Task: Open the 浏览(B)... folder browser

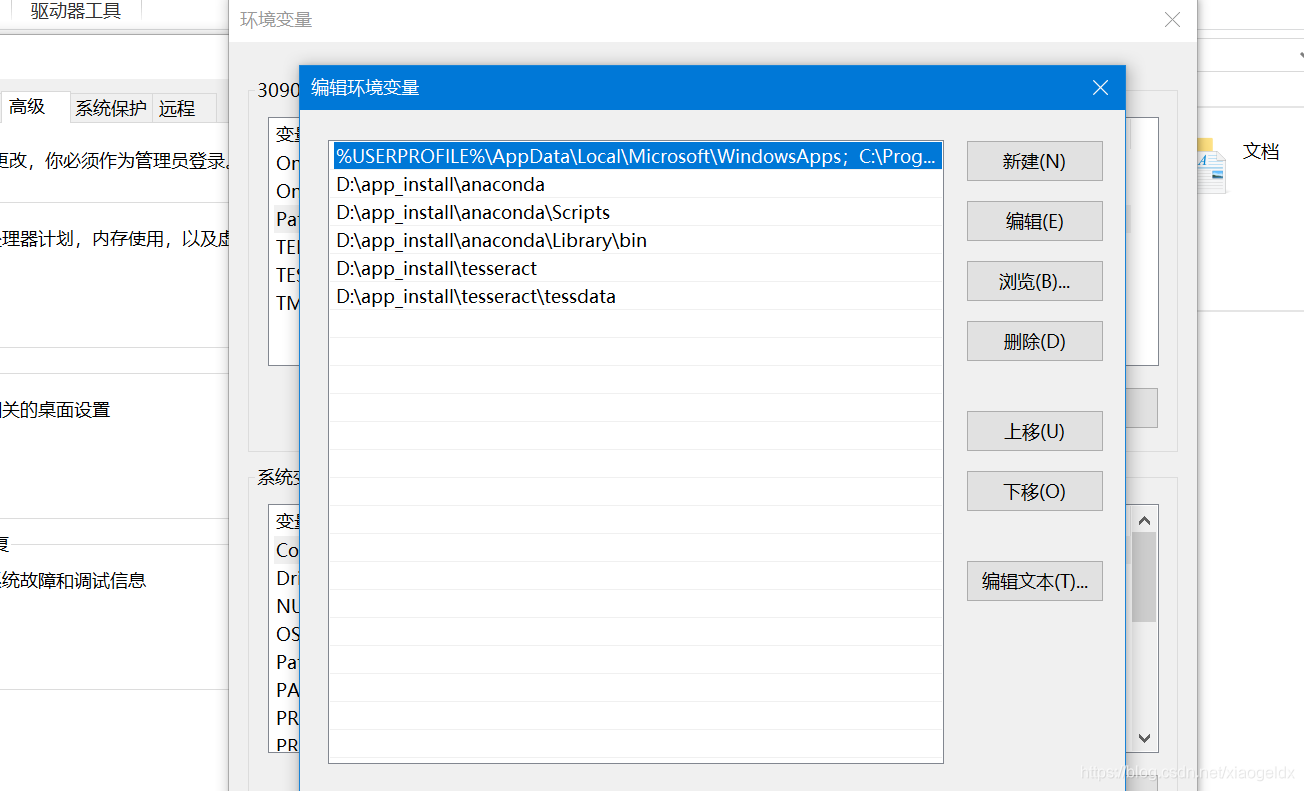Action: click(x=1034, y=281)
